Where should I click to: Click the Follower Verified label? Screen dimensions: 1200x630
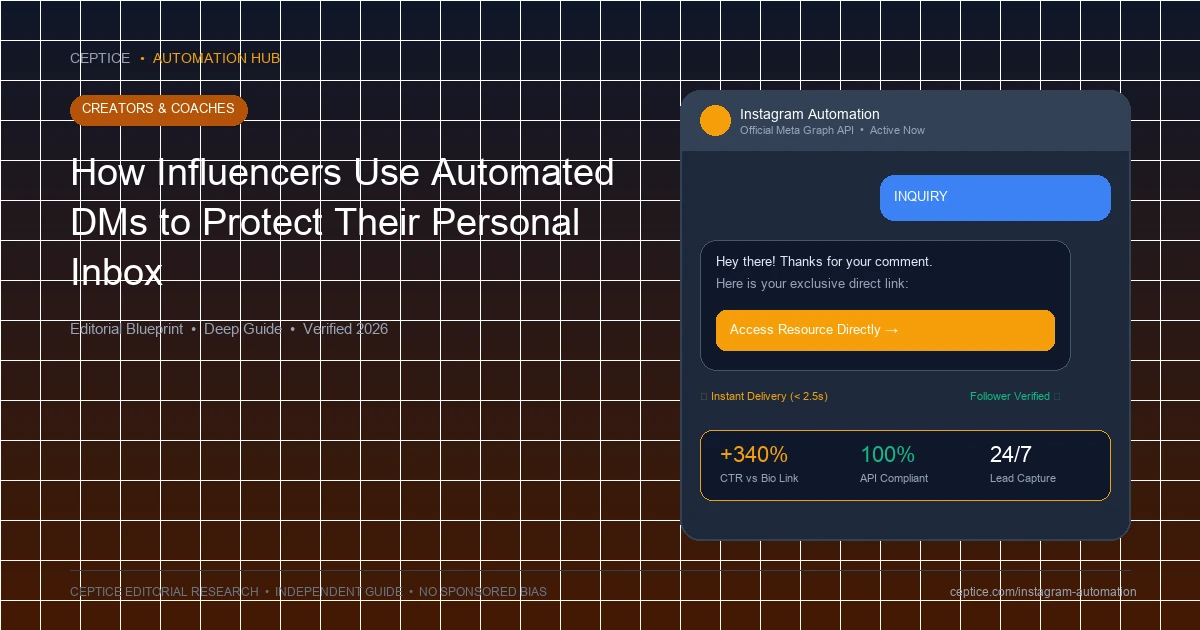(1010, 397)
